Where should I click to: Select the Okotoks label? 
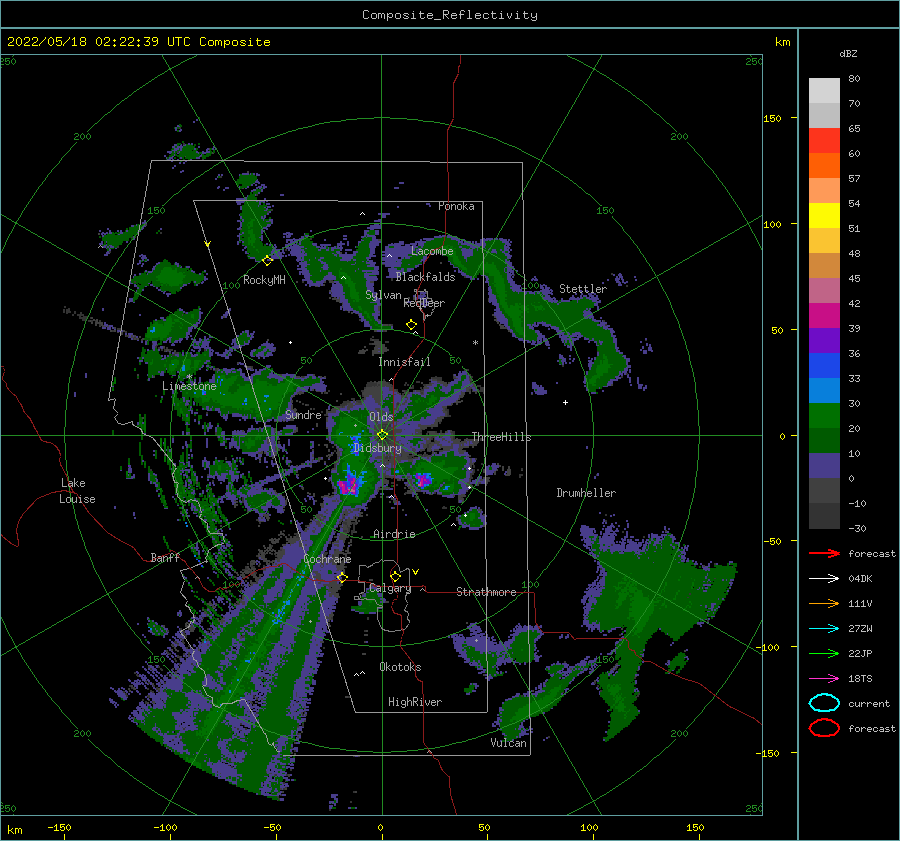[400, 667]
